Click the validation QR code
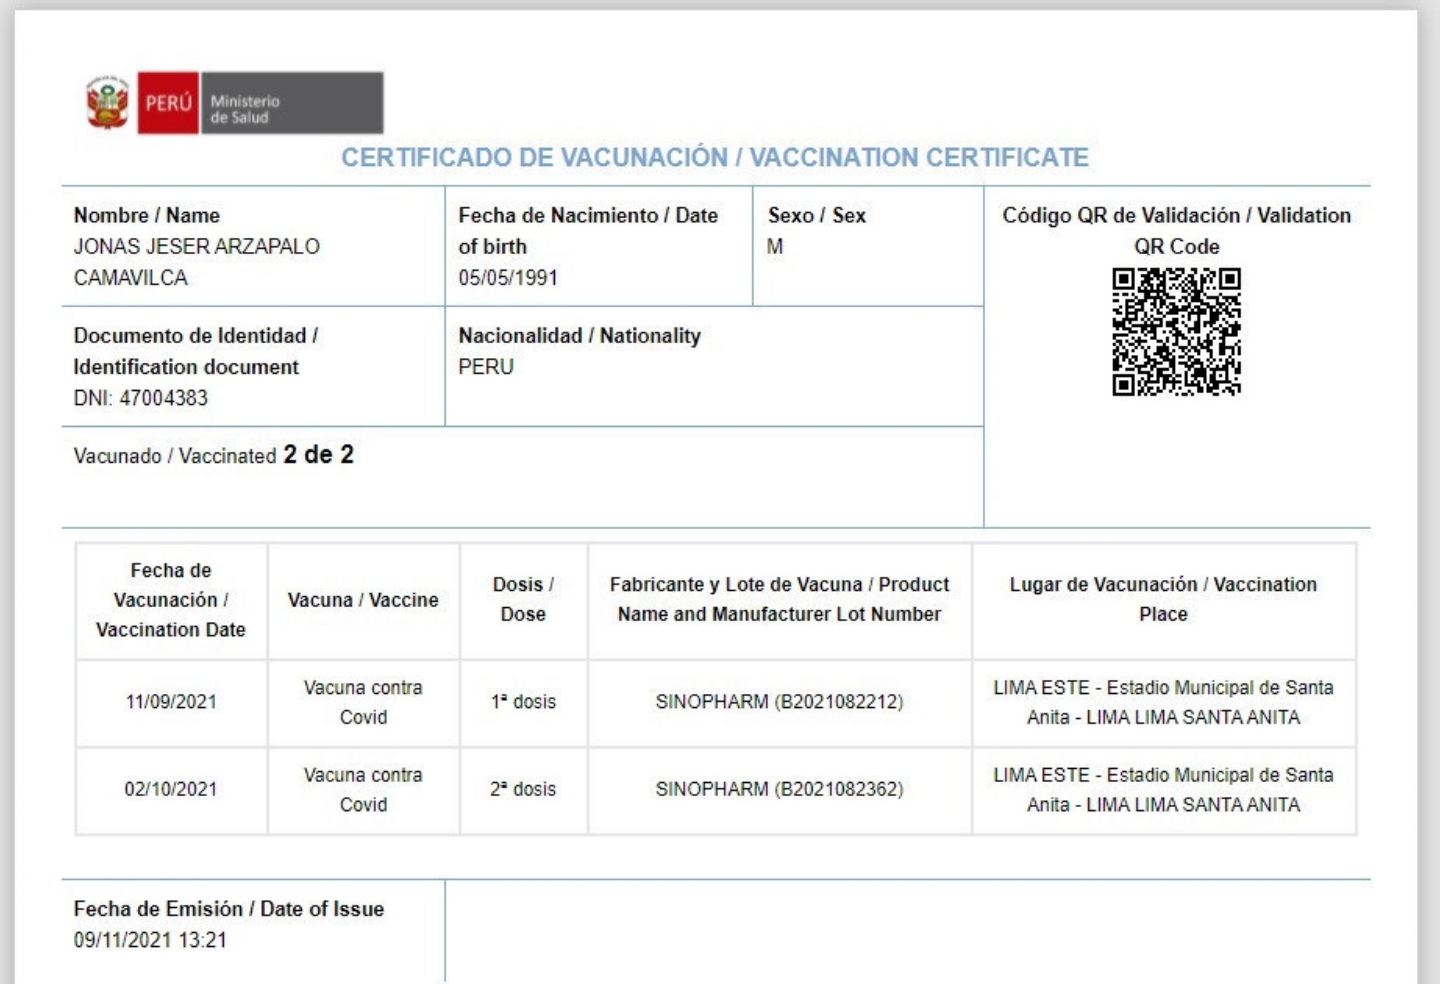This screenshot has height=984, width=1440. click(x=1176, y=332)
